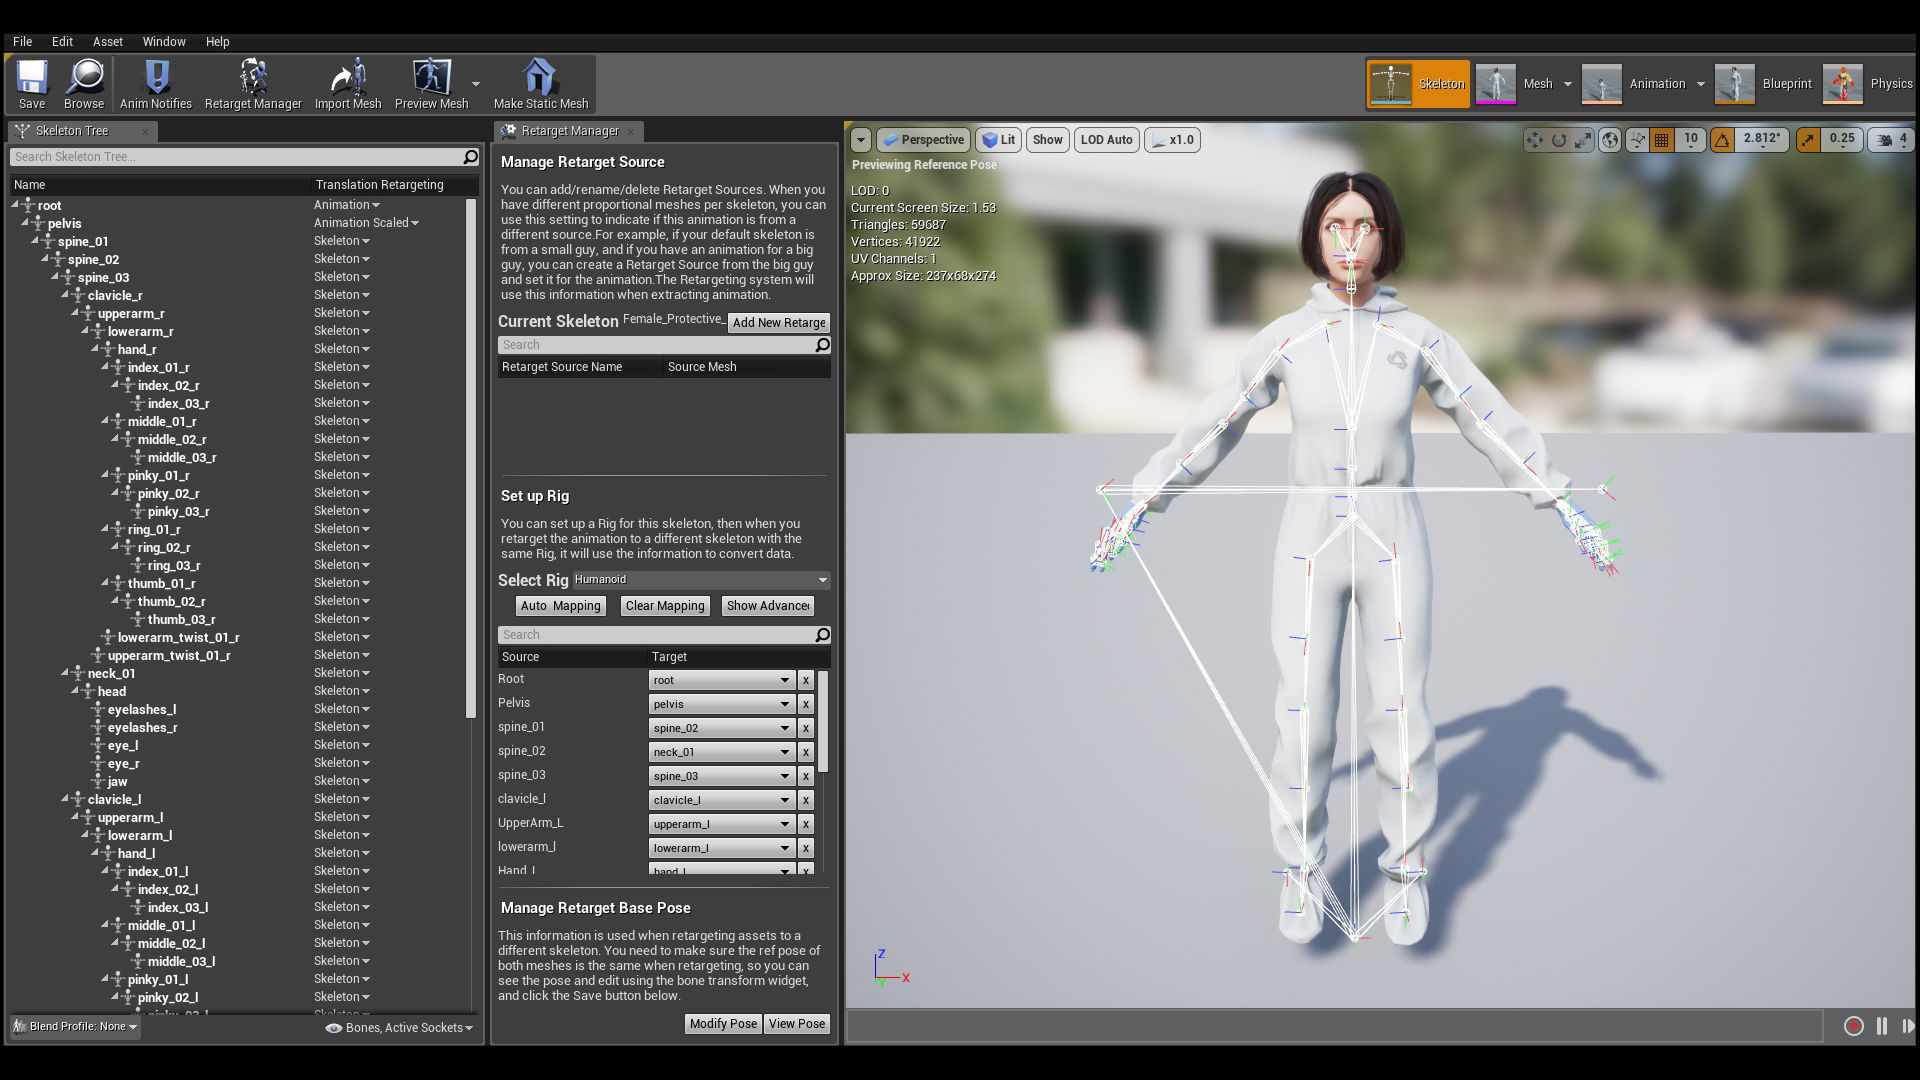Switch to the Skeleton Tree tab
This screenshot has height=1080, width=1920.
[x=72, y=131]
